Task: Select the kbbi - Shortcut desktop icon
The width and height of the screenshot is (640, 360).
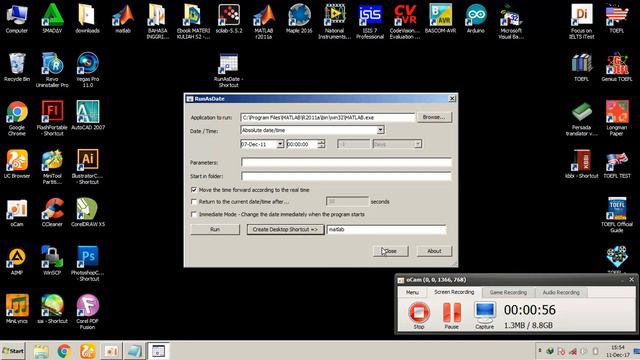Action: [582, 164]
